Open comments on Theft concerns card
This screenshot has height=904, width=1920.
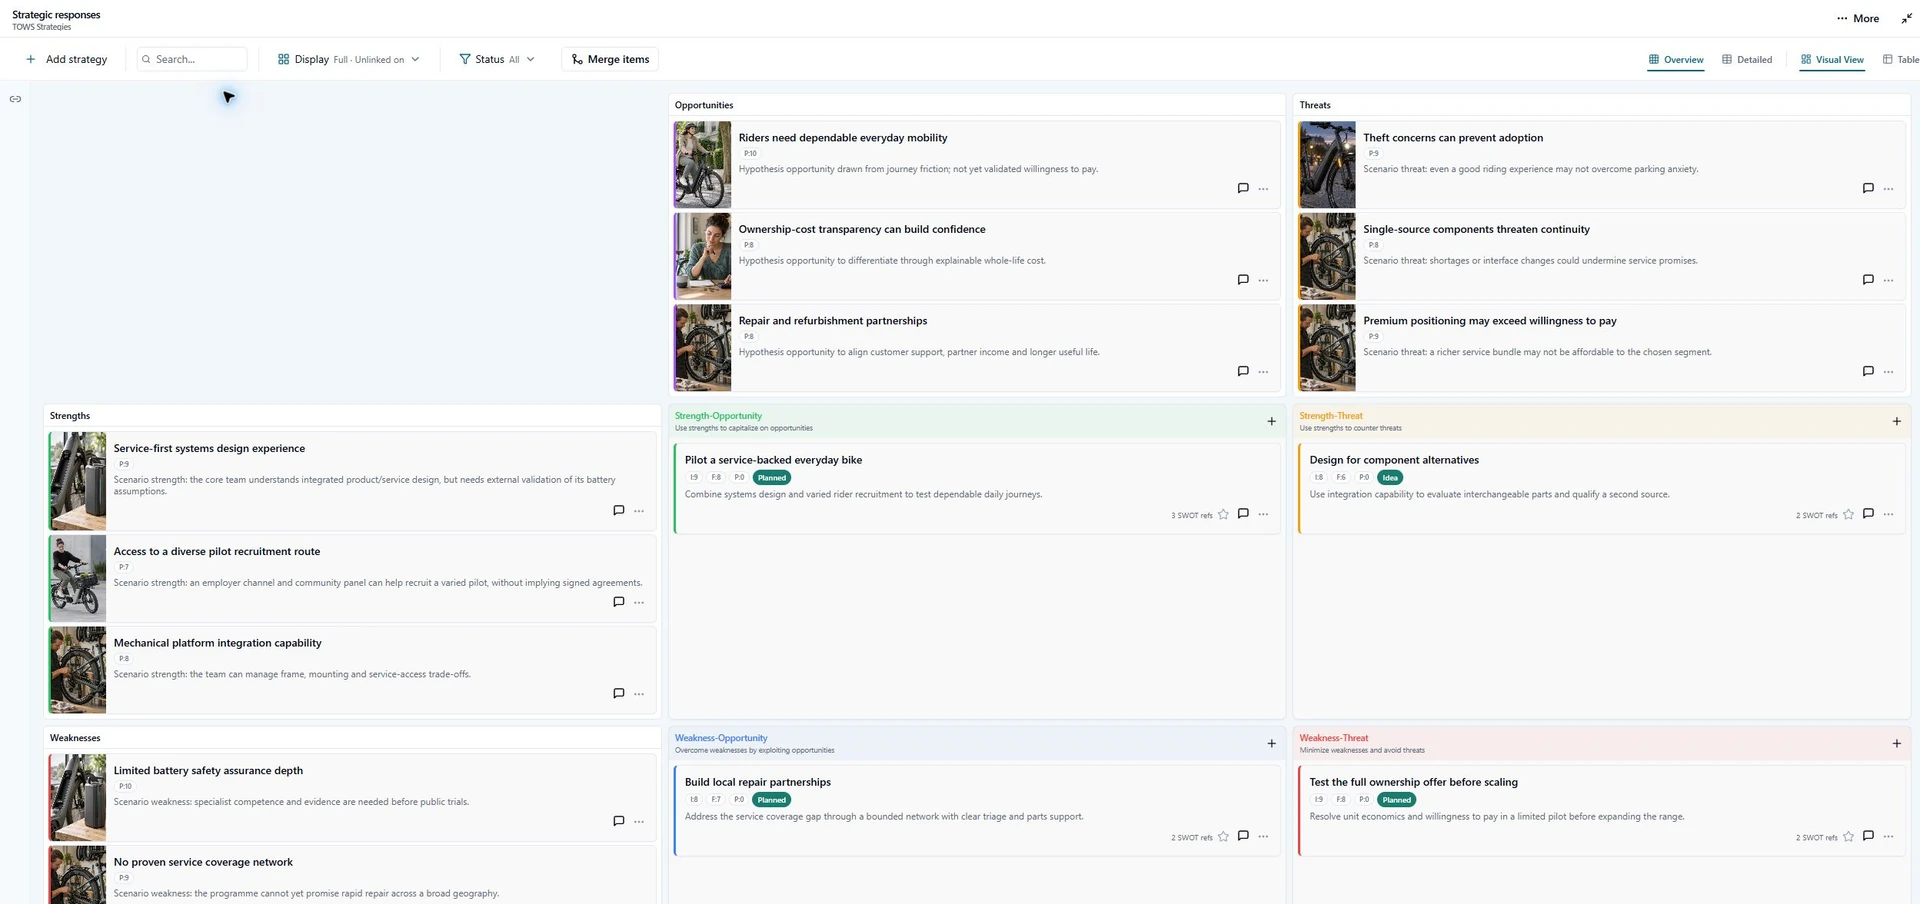[1868, 188]
